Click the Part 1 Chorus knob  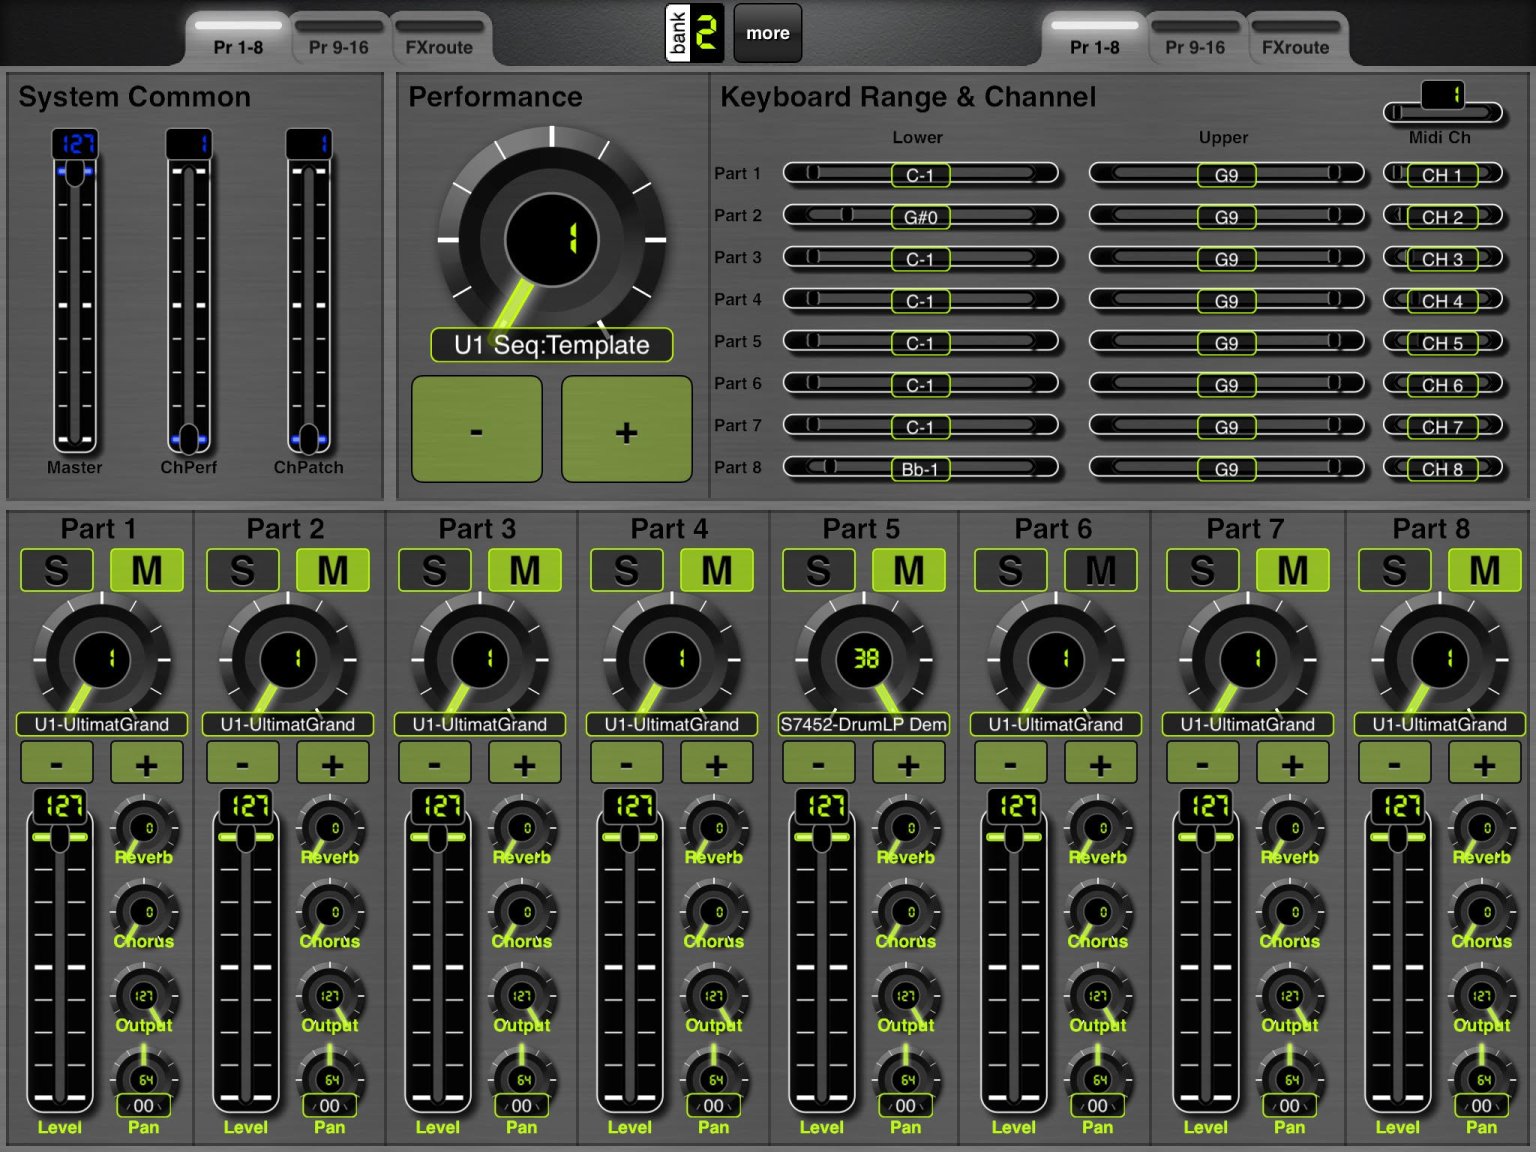[x=145, y=911]
